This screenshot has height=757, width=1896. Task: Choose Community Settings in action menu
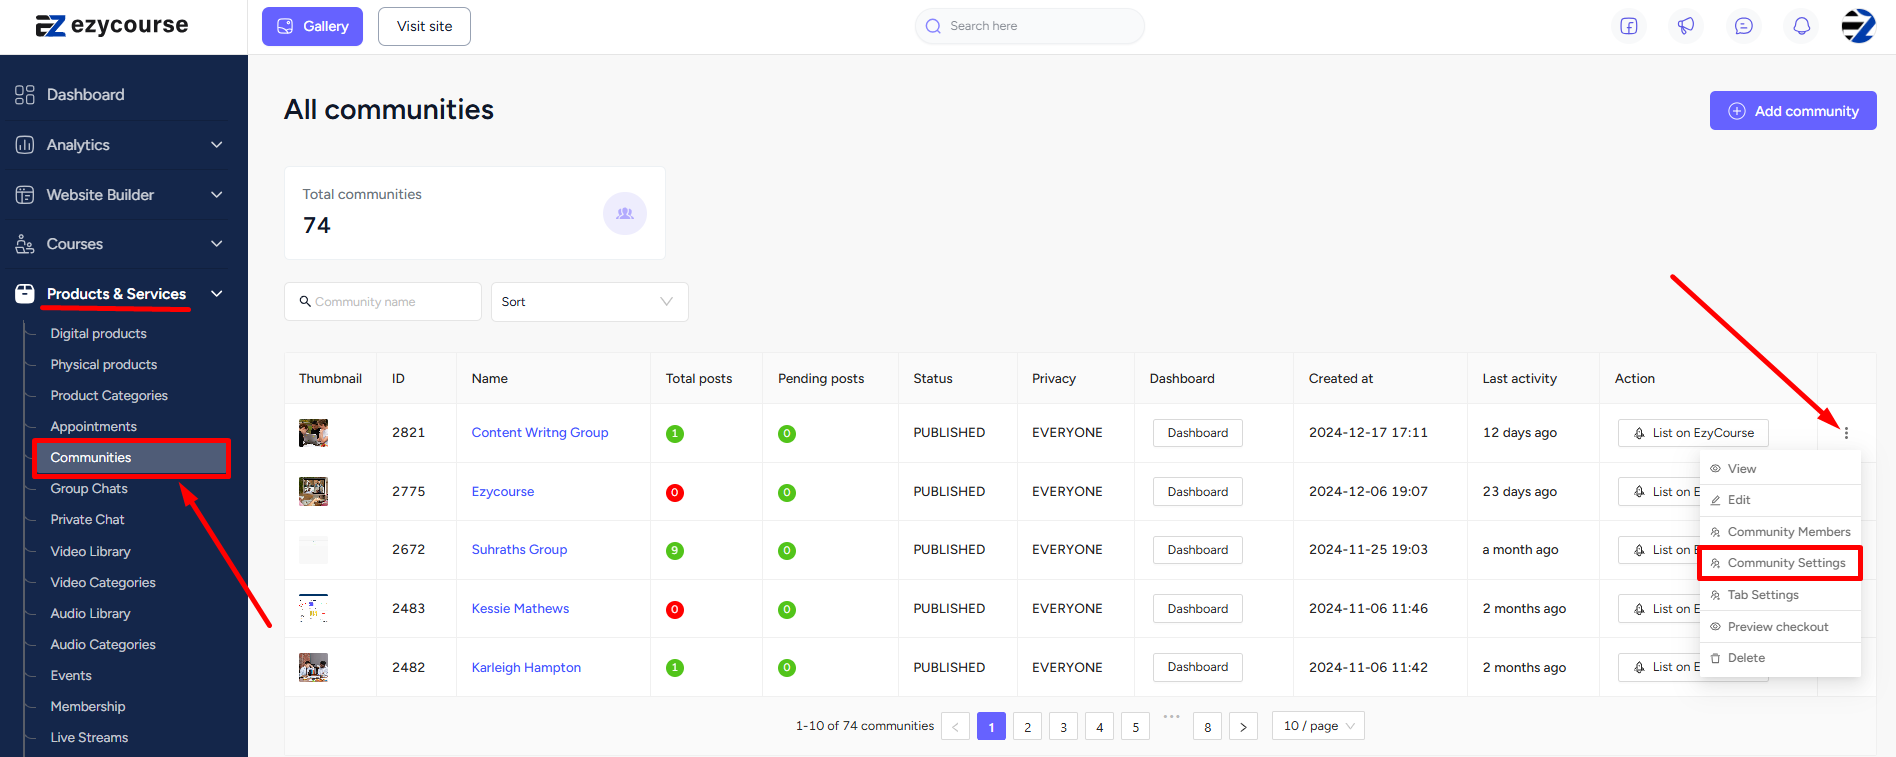pos(1780,563)
